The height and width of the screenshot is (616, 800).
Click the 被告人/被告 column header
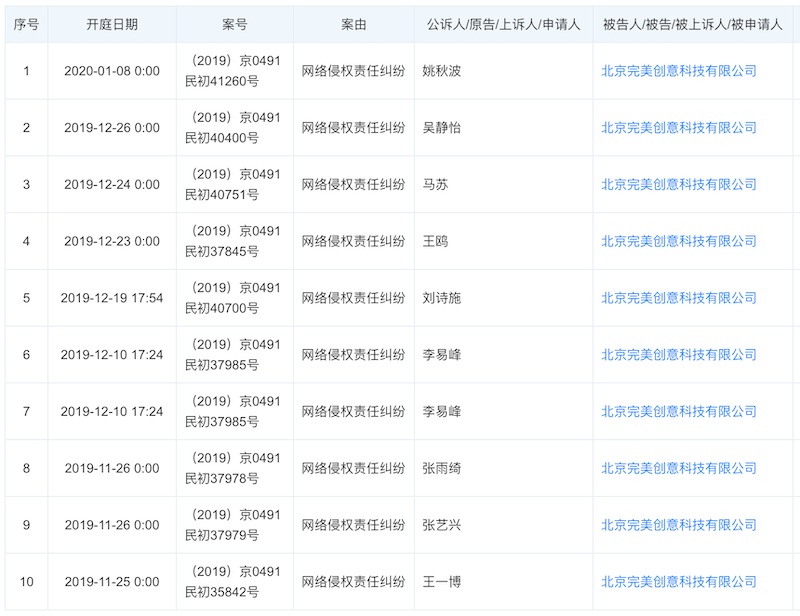click(694, 23)
